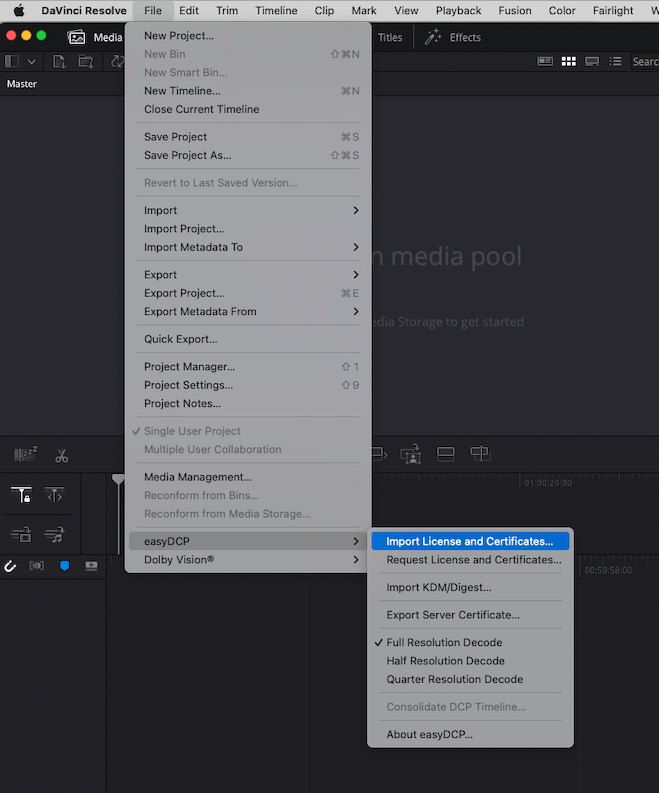Open Project Settings
659x793 pixels.
248,385
